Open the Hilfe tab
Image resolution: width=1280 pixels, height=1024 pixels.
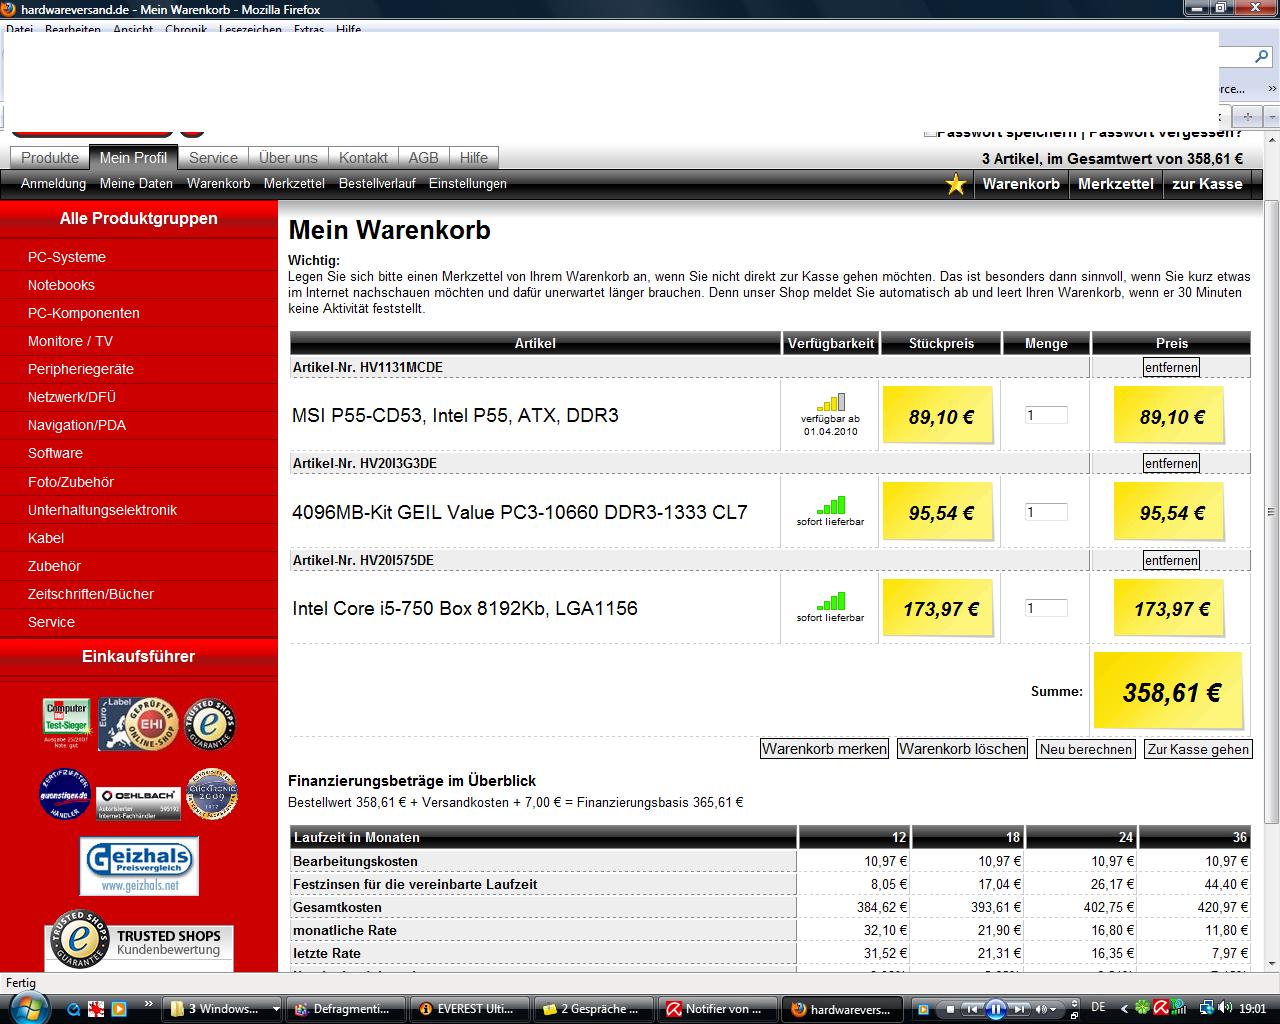click(x=474, y=158)
